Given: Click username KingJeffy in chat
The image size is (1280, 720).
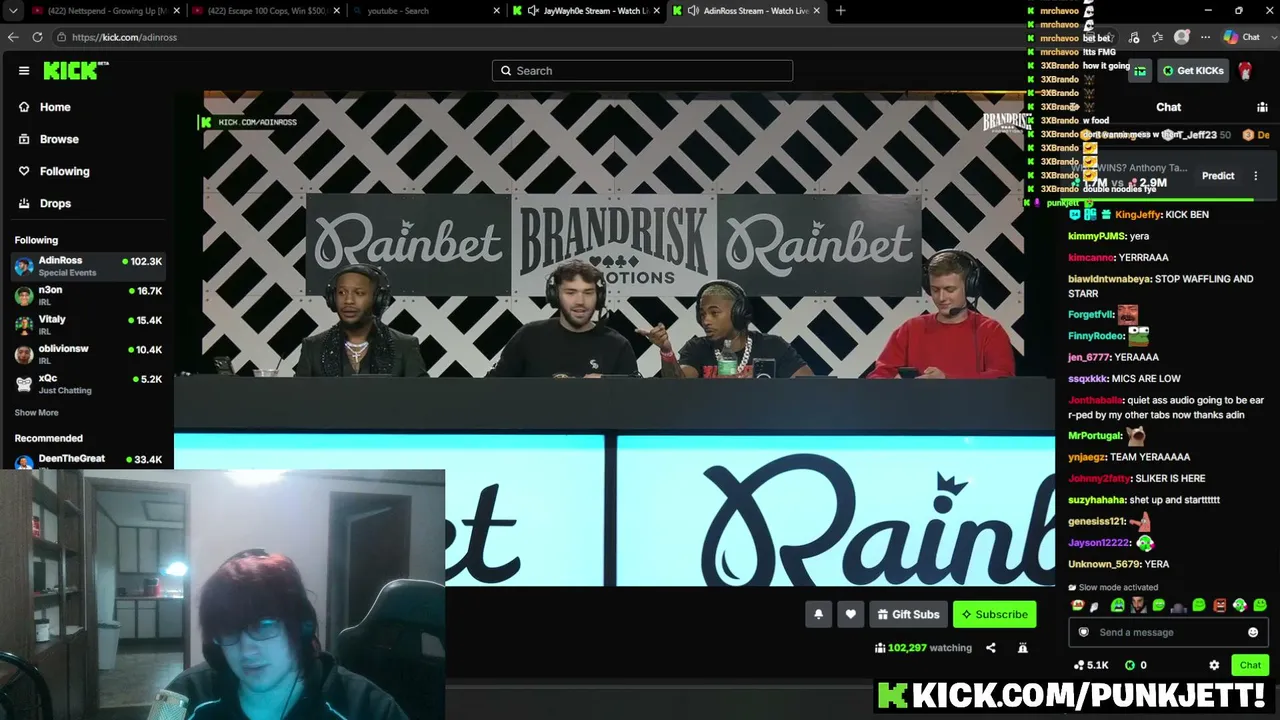Looking at the screenshot, I should click(x=1138, y=215).
